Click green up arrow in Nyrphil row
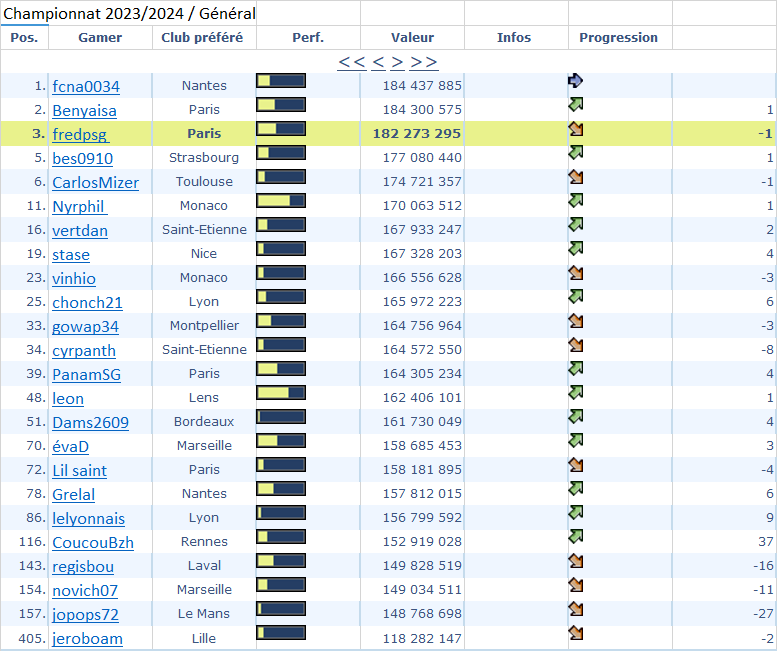 (575, 201)
